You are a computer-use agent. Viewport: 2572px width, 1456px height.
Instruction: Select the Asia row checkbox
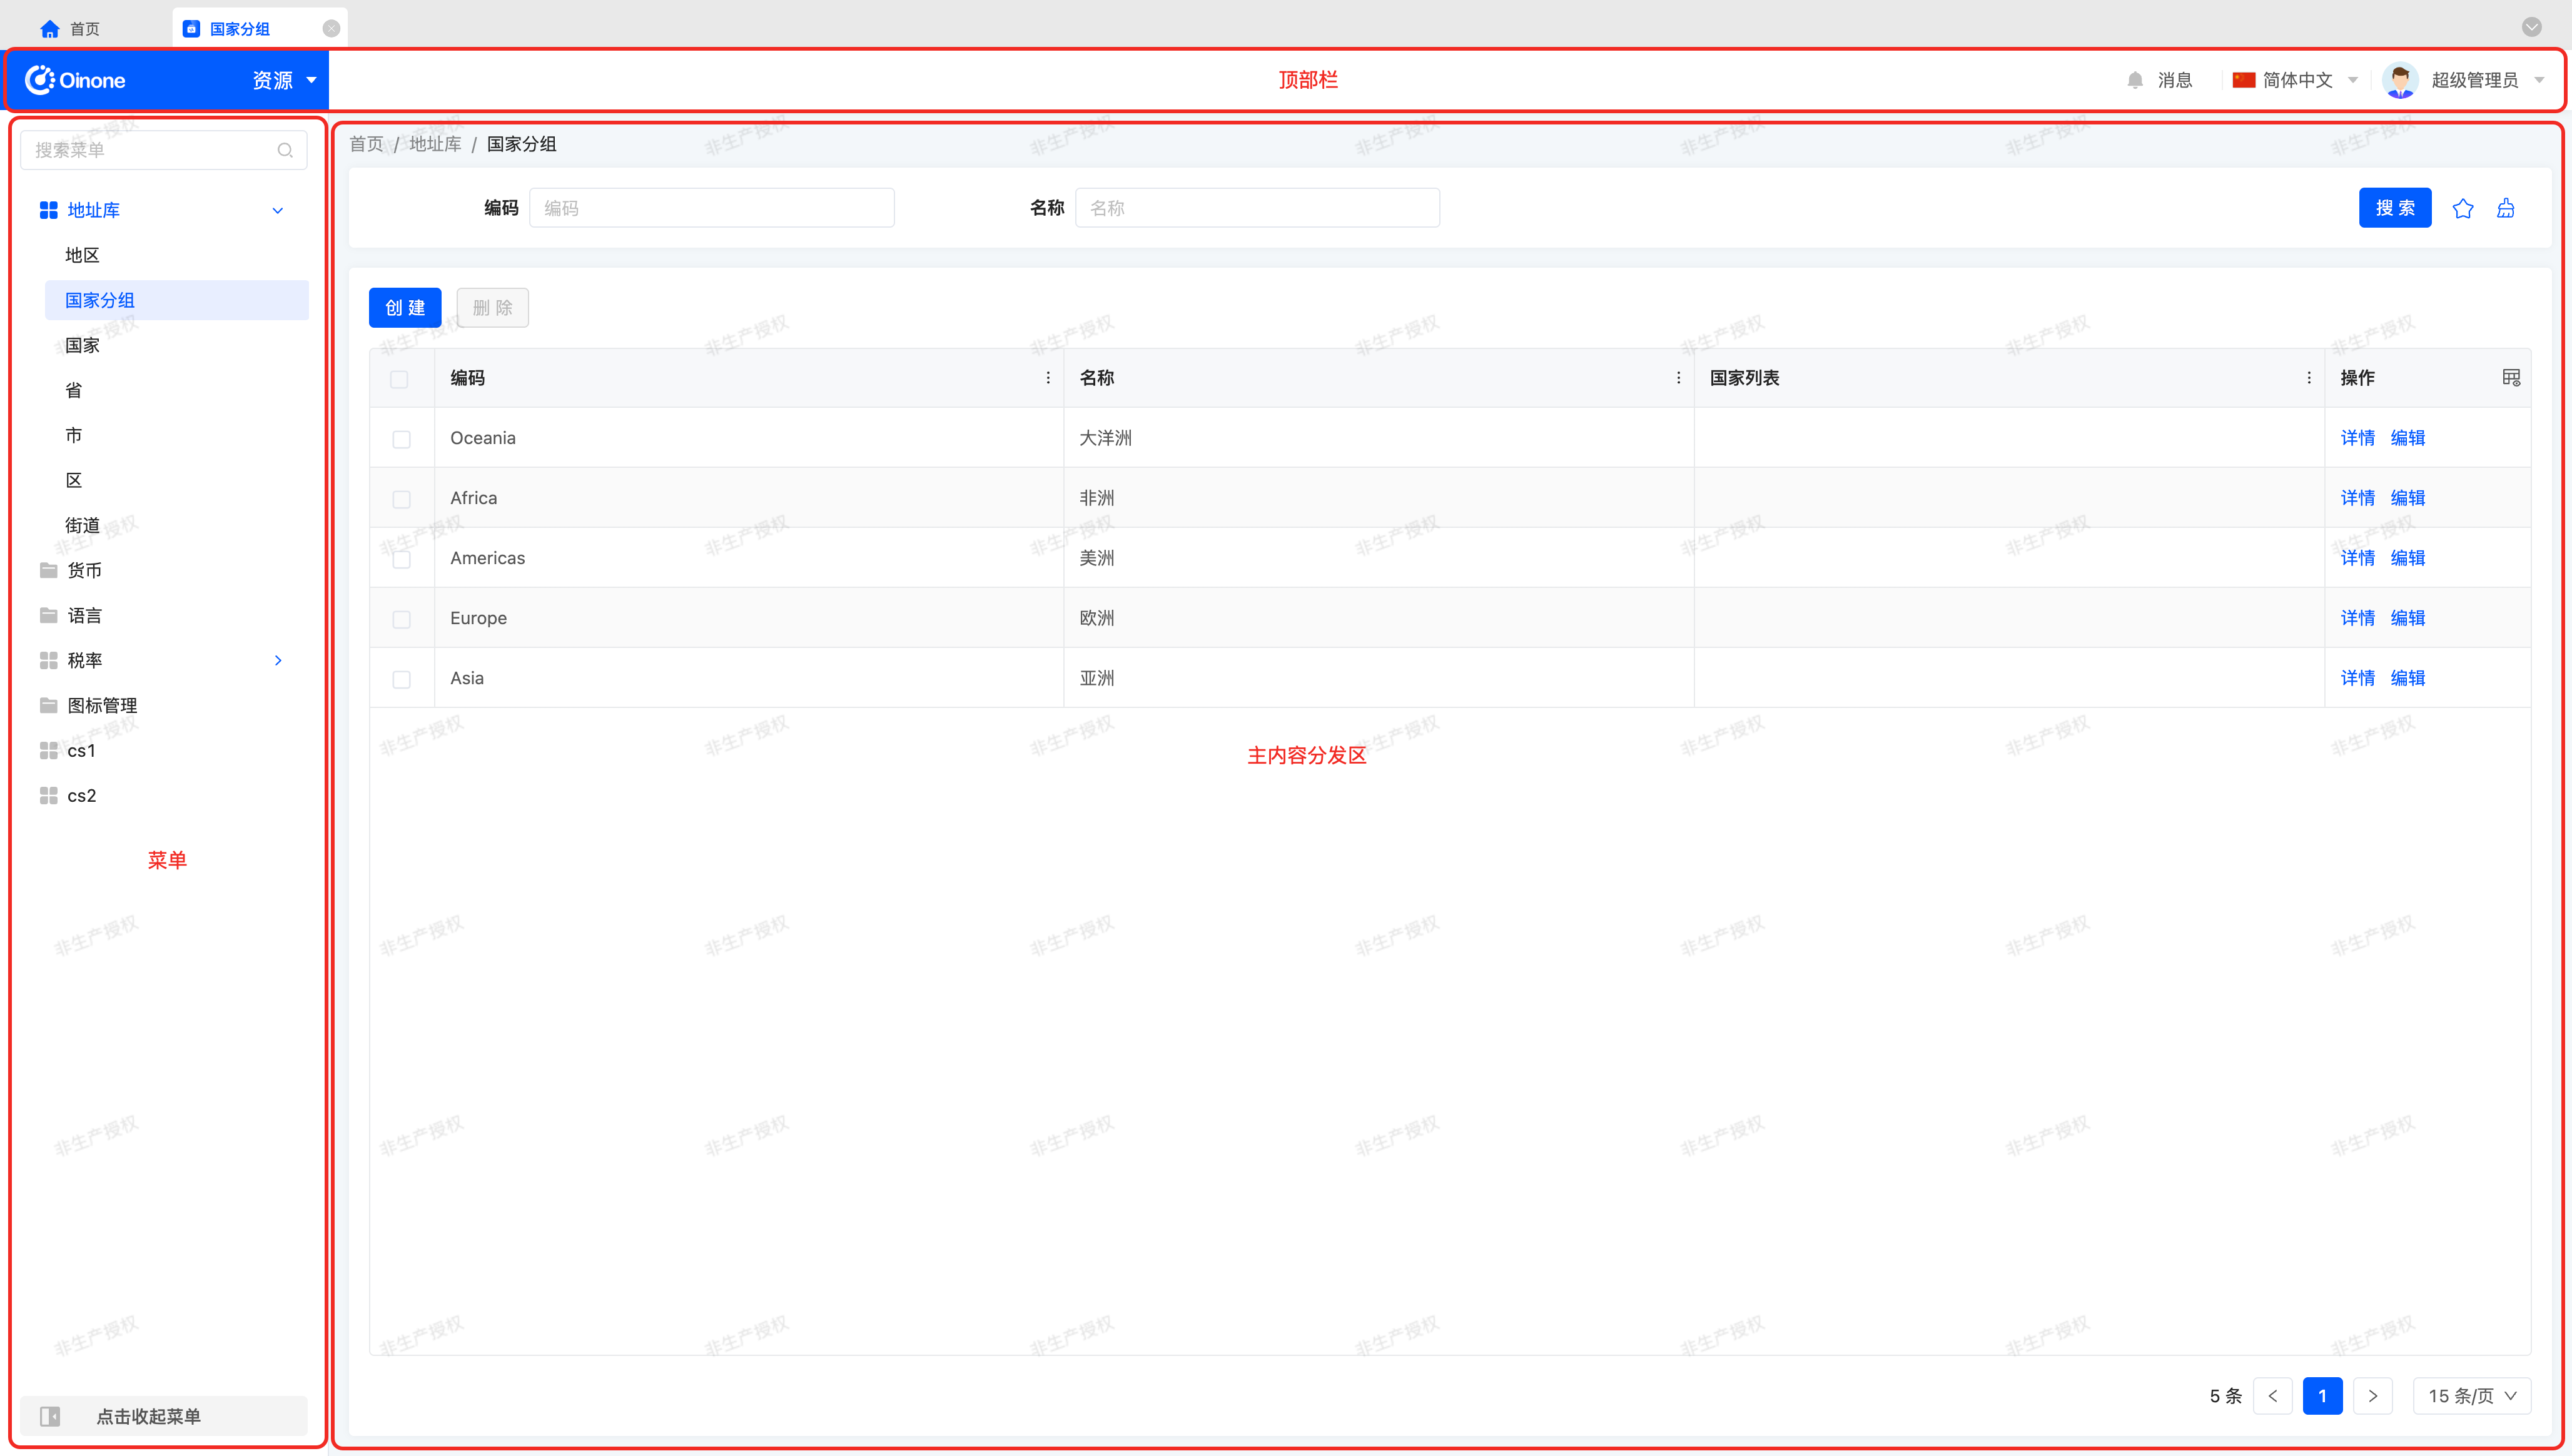[401, 679]
